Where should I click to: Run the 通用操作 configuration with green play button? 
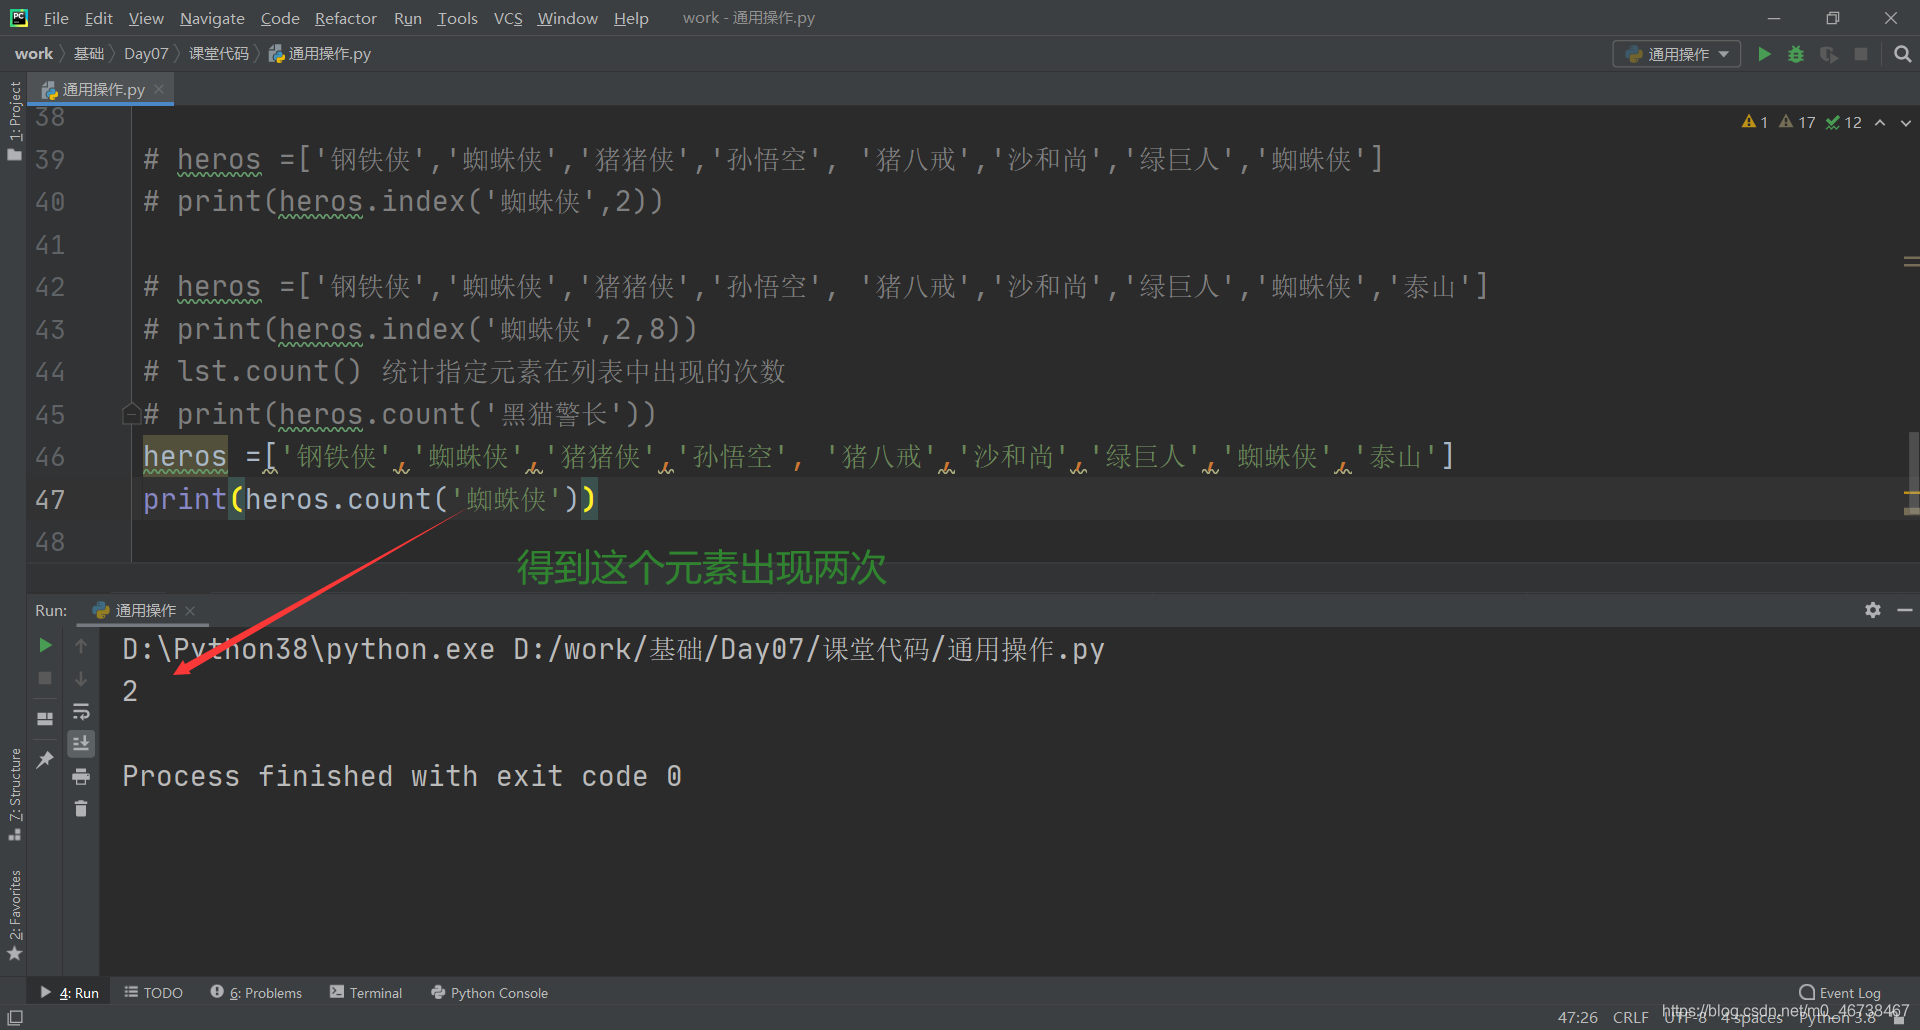point(1764,54)
